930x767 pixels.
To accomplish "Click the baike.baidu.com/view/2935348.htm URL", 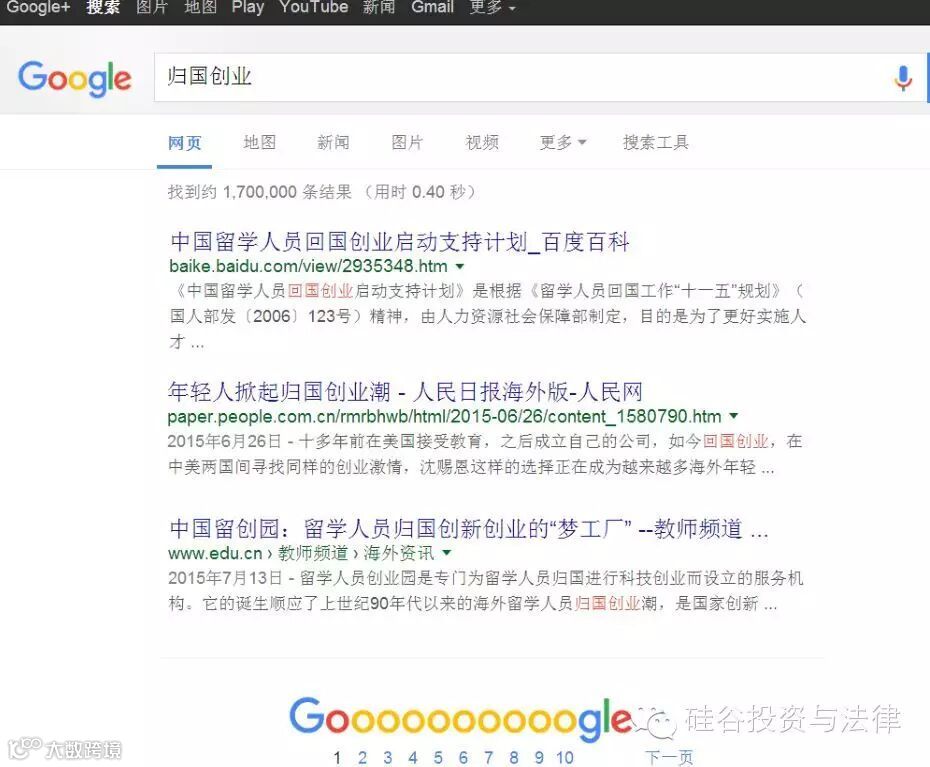I will (308, 266).
